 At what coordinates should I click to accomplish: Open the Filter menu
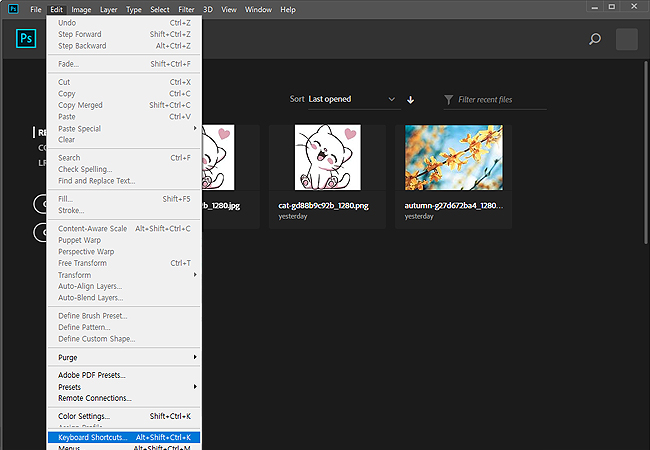coord(186,9)
